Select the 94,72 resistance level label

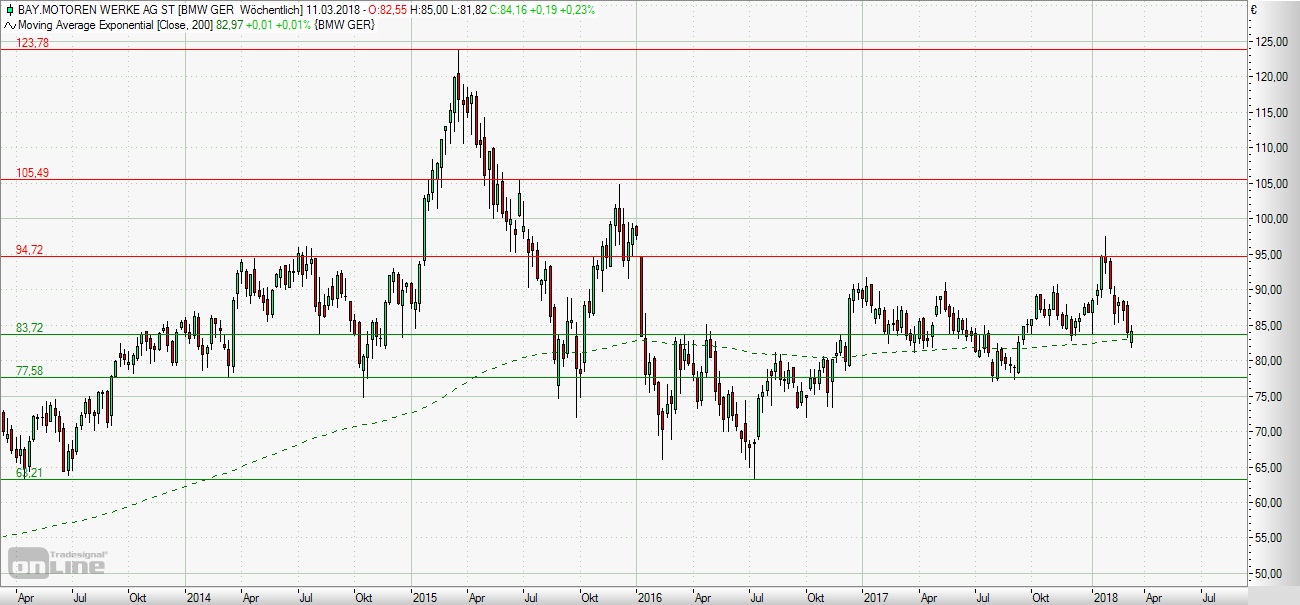tap(30, 250)
